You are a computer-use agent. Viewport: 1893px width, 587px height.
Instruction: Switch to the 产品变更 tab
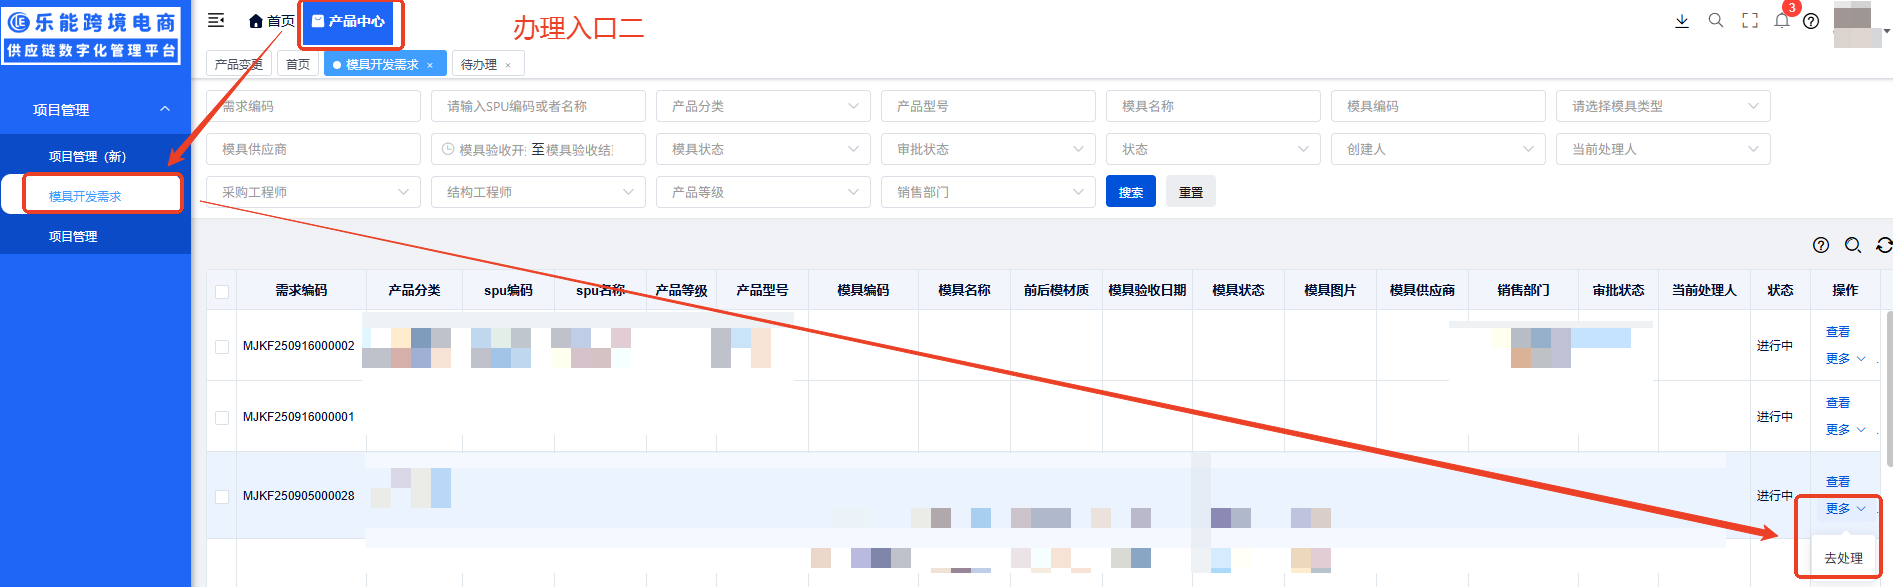click(x=238, y=64)
